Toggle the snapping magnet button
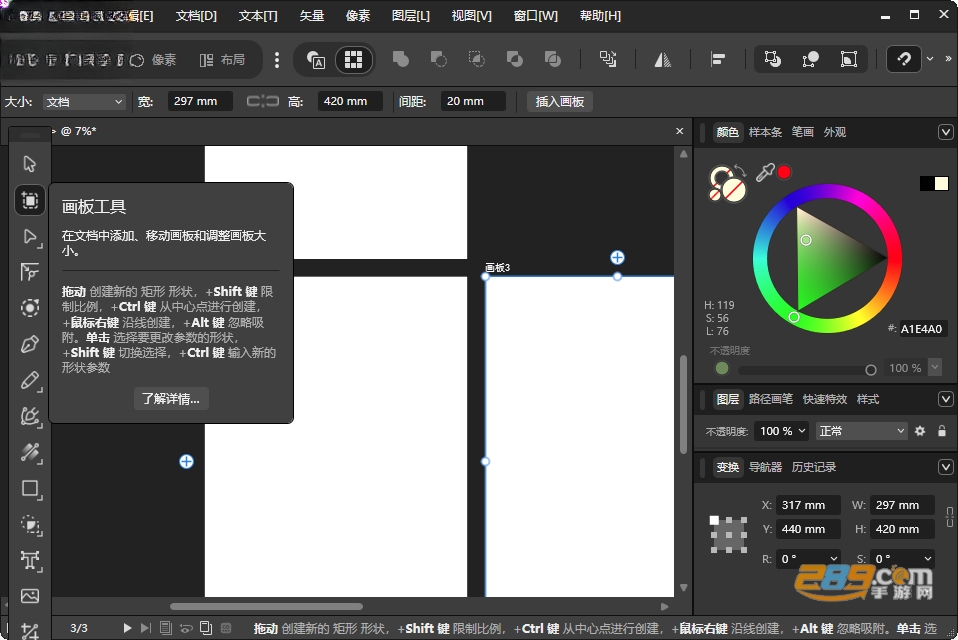This screenshot has height=640, width=958. click(x=904, y=59)
